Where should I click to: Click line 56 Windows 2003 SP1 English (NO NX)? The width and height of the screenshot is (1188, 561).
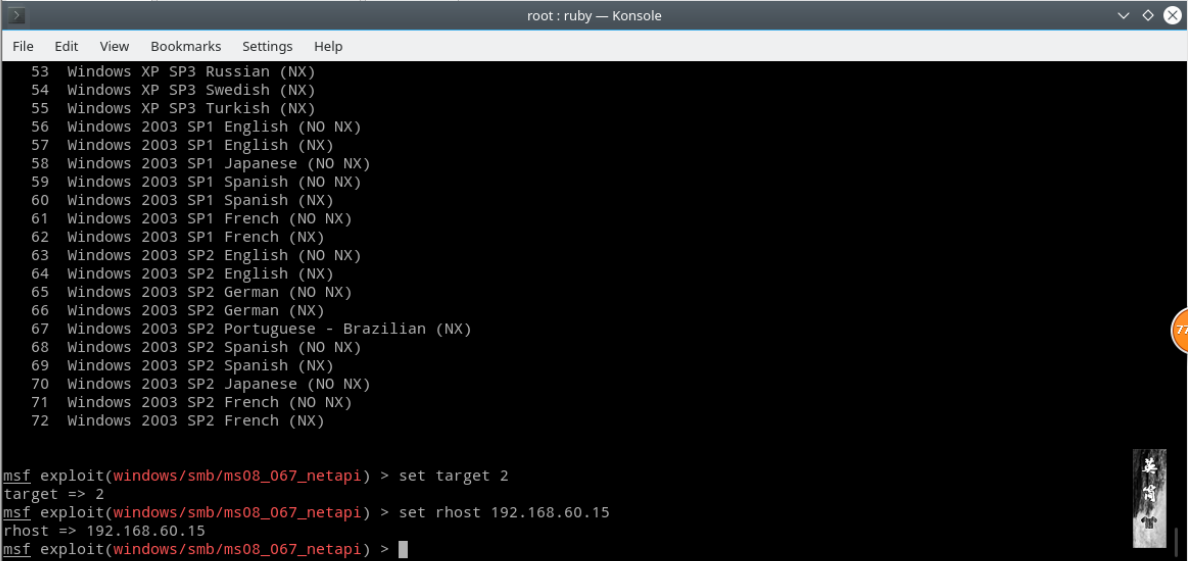coord(196,127)
